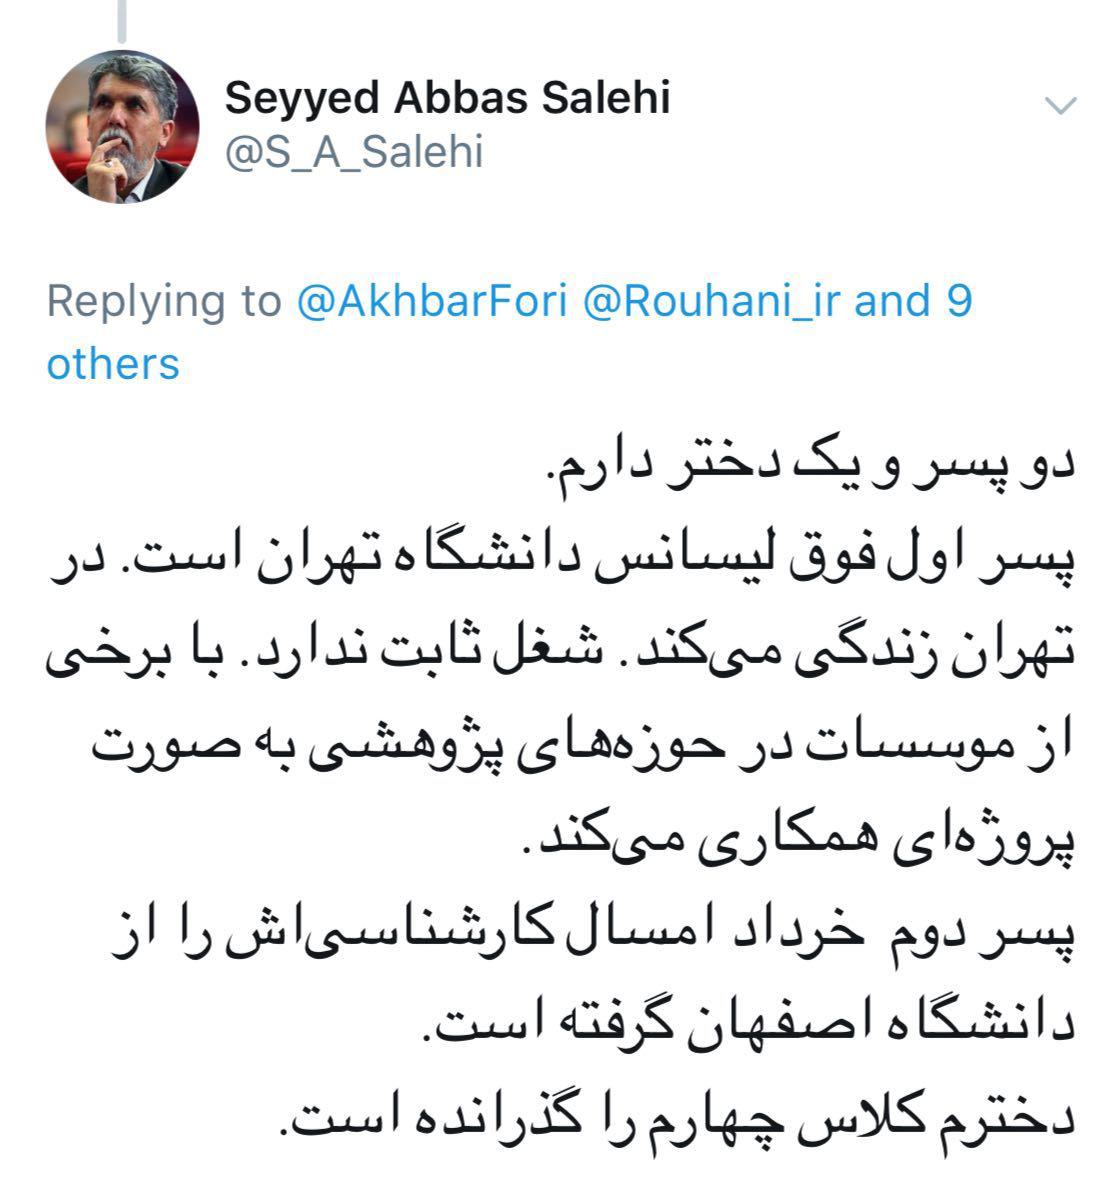Click tweet line 'پروژه‌ای همکاری می‌کند'

[799, 839]
